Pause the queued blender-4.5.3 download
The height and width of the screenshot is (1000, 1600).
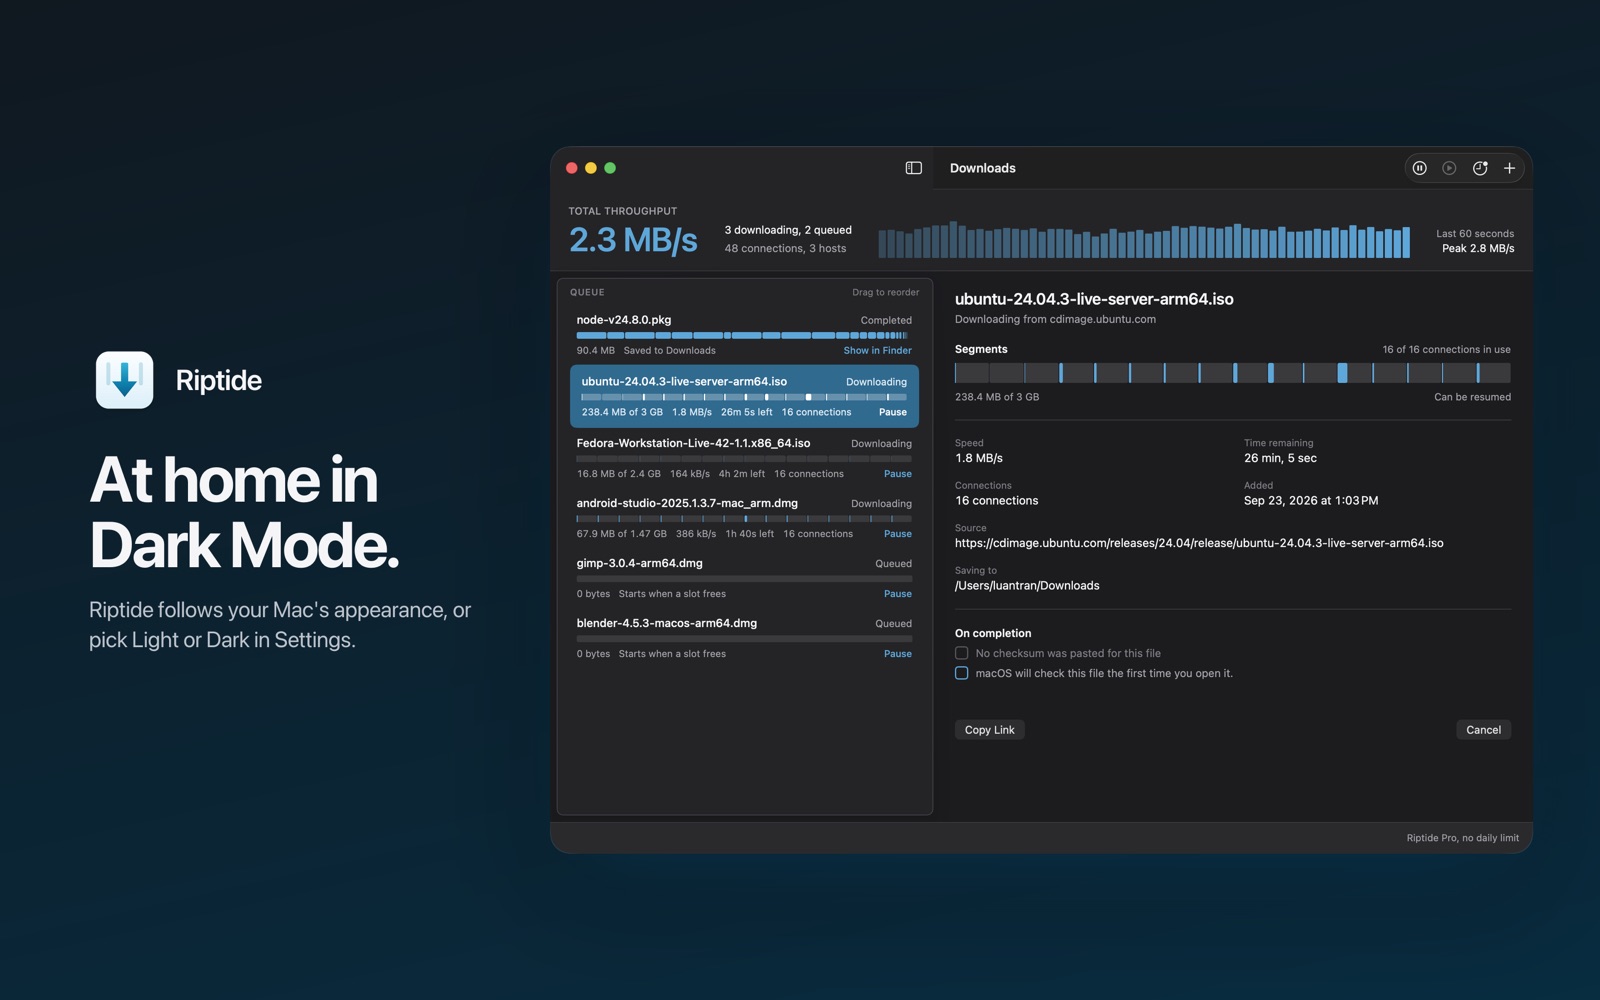898,654
